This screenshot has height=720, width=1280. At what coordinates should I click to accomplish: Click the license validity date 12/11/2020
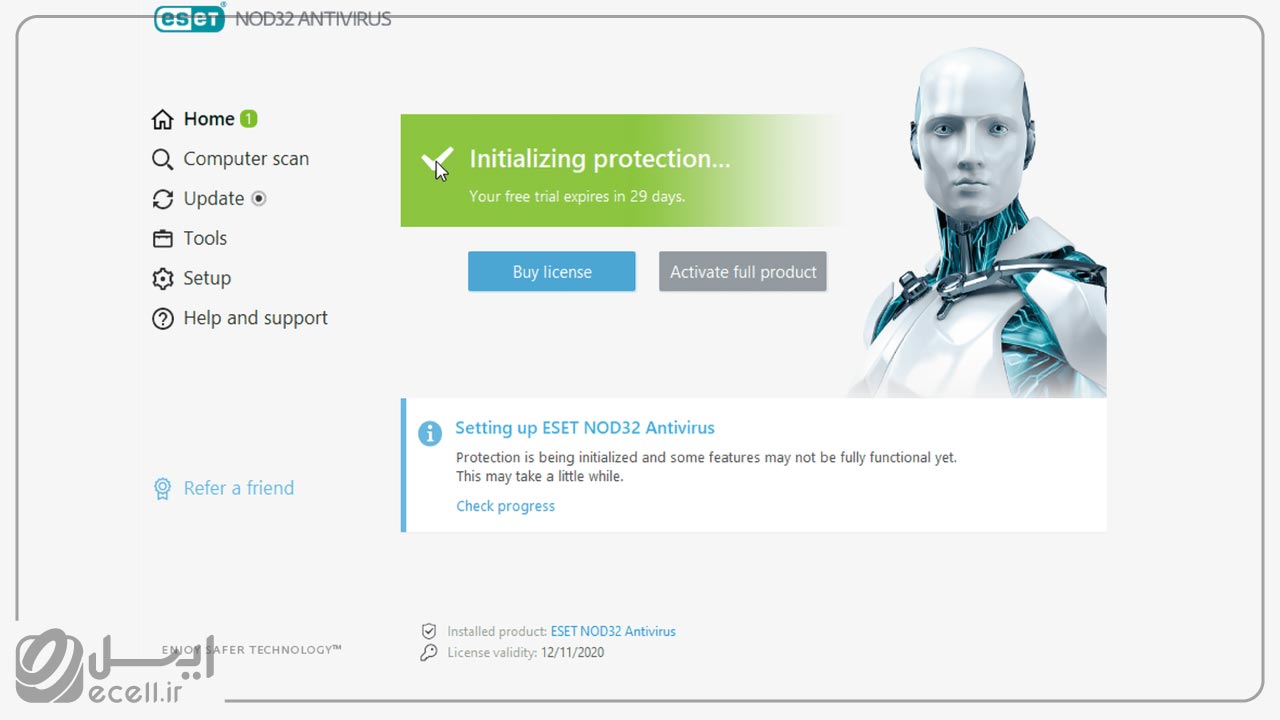572,653
